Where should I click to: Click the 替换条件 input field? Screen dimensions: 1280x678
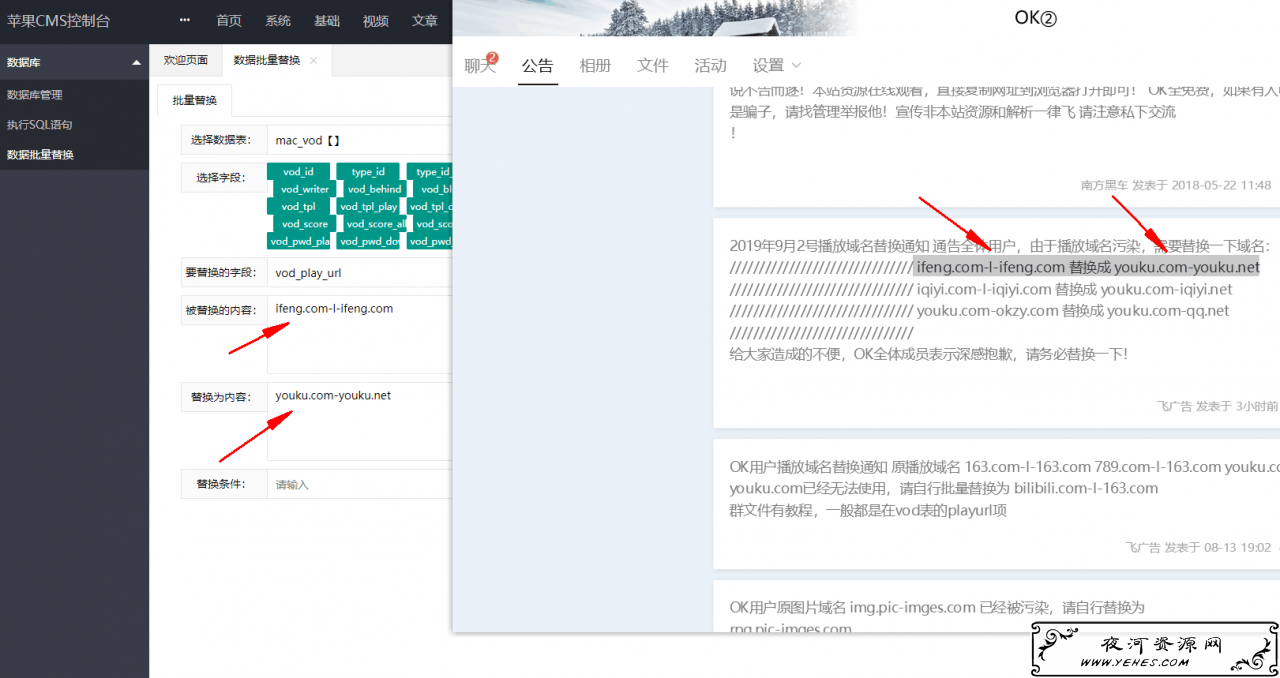tap(360, 484)
